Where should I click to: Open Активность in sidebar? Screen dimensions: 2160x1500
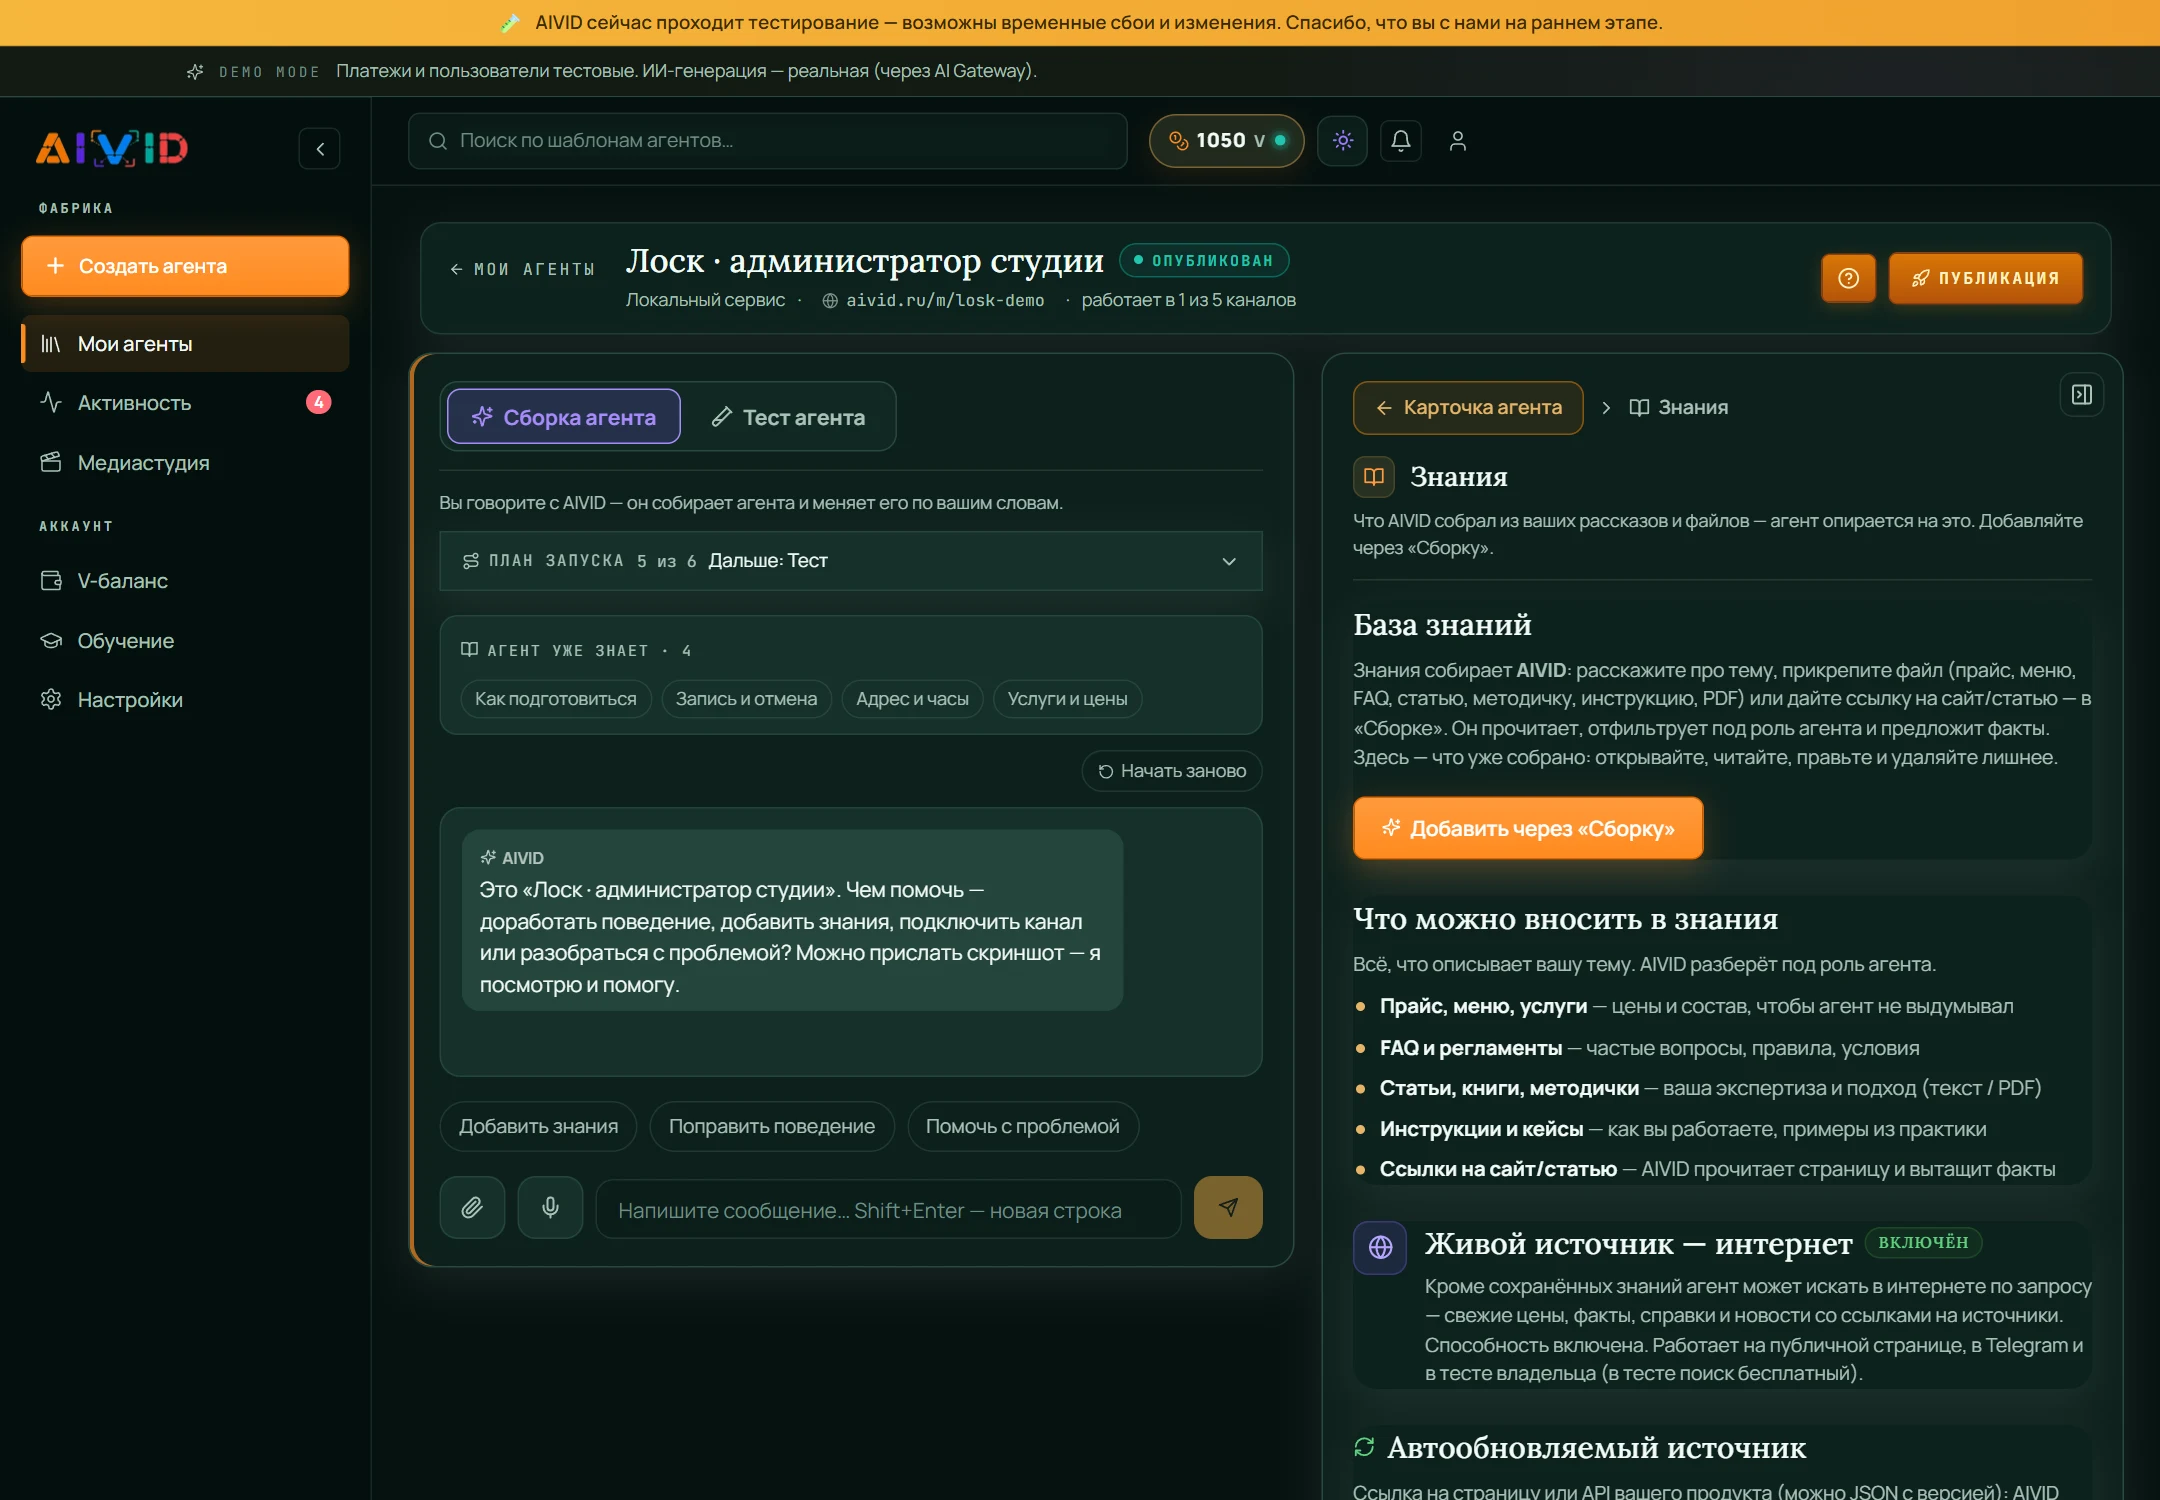[x=185, y=403]
